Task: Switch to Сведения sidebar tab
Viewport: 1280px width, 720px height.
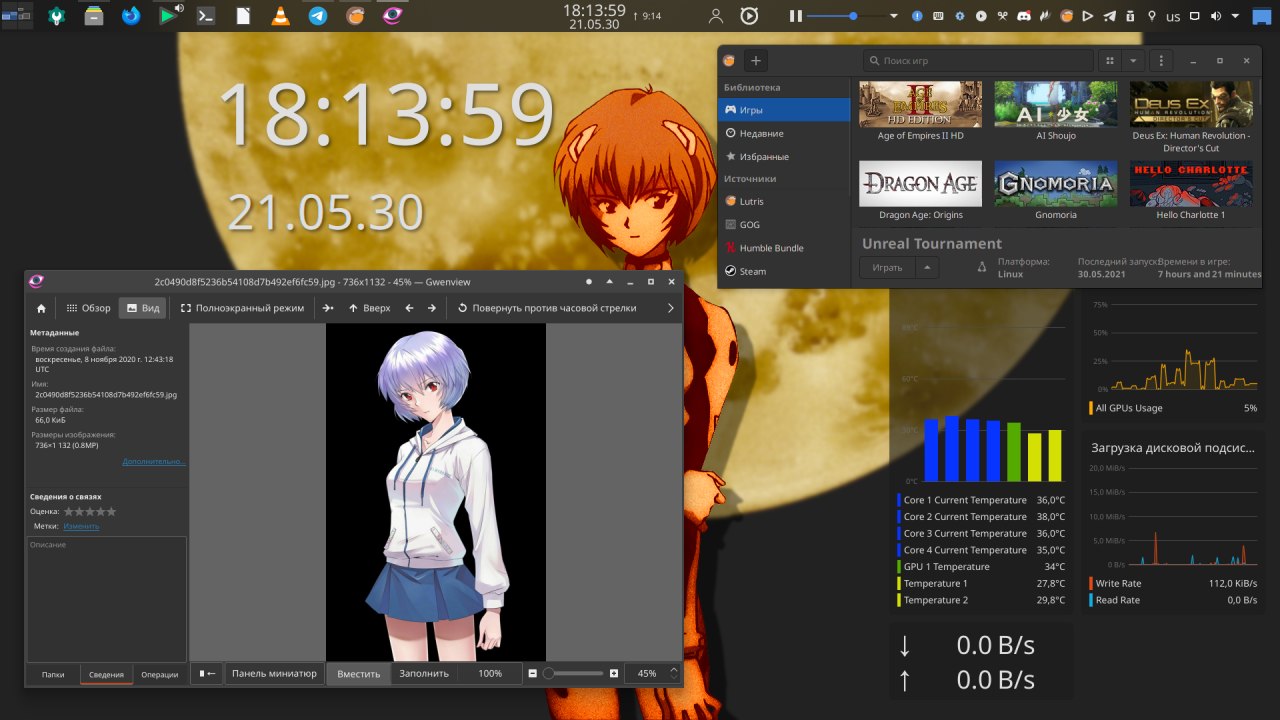Action: tap(106, 674)
